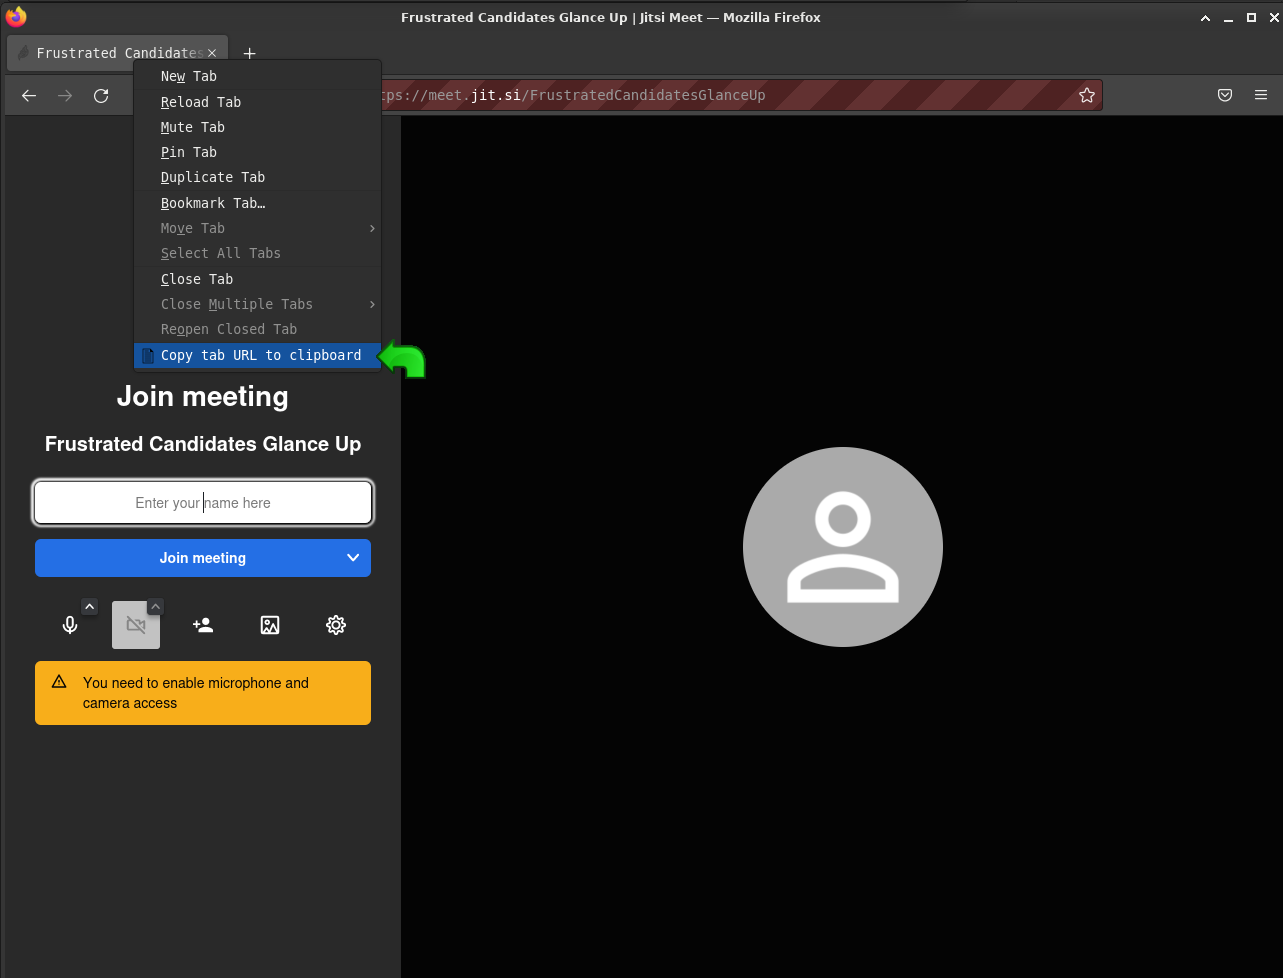Minimize the Firefox window

pyautogui.click(x=1229, y=17)
